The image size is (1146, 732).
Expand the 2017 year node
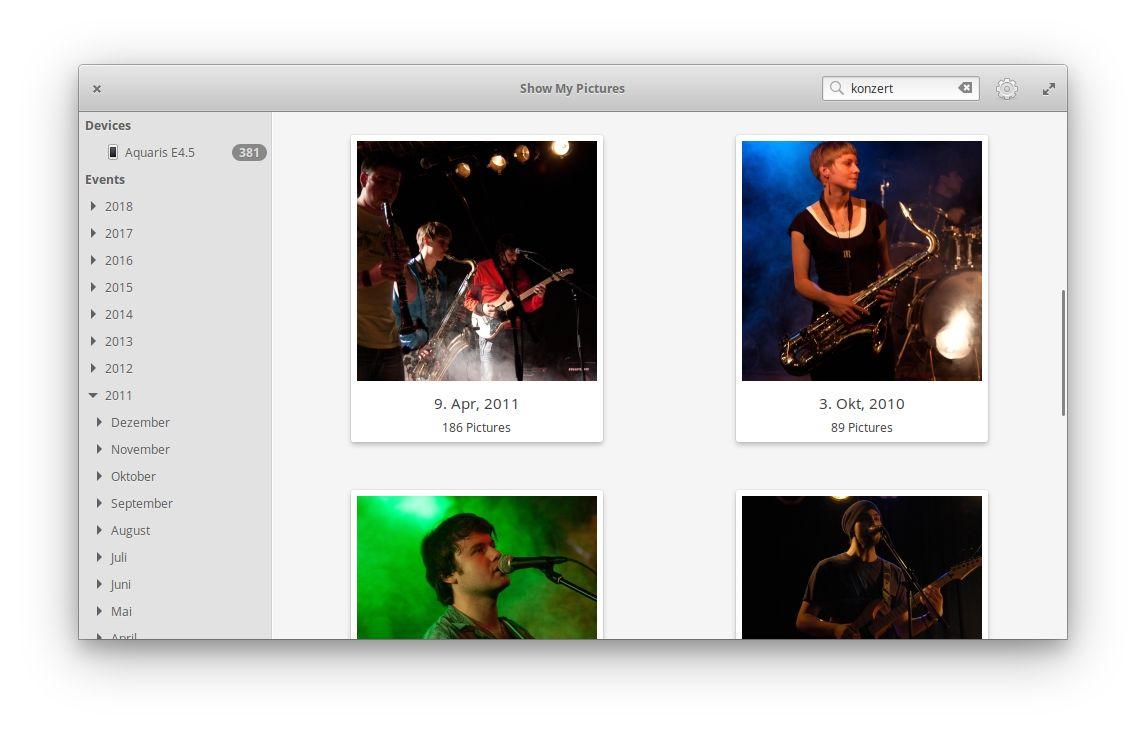click(93, 233)
